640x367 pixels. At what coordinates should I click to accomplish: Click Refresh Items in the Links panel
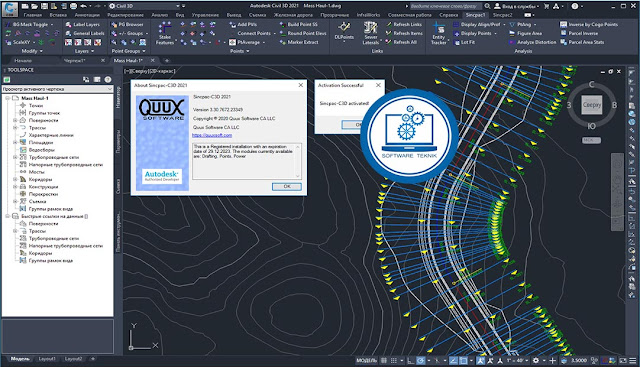[404, 33]
